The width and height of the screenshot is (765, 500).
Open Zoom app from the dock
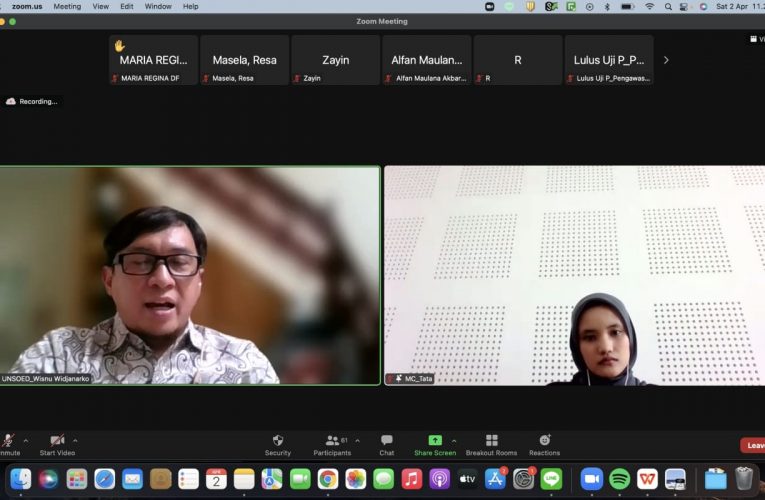(x=591, y=479)
